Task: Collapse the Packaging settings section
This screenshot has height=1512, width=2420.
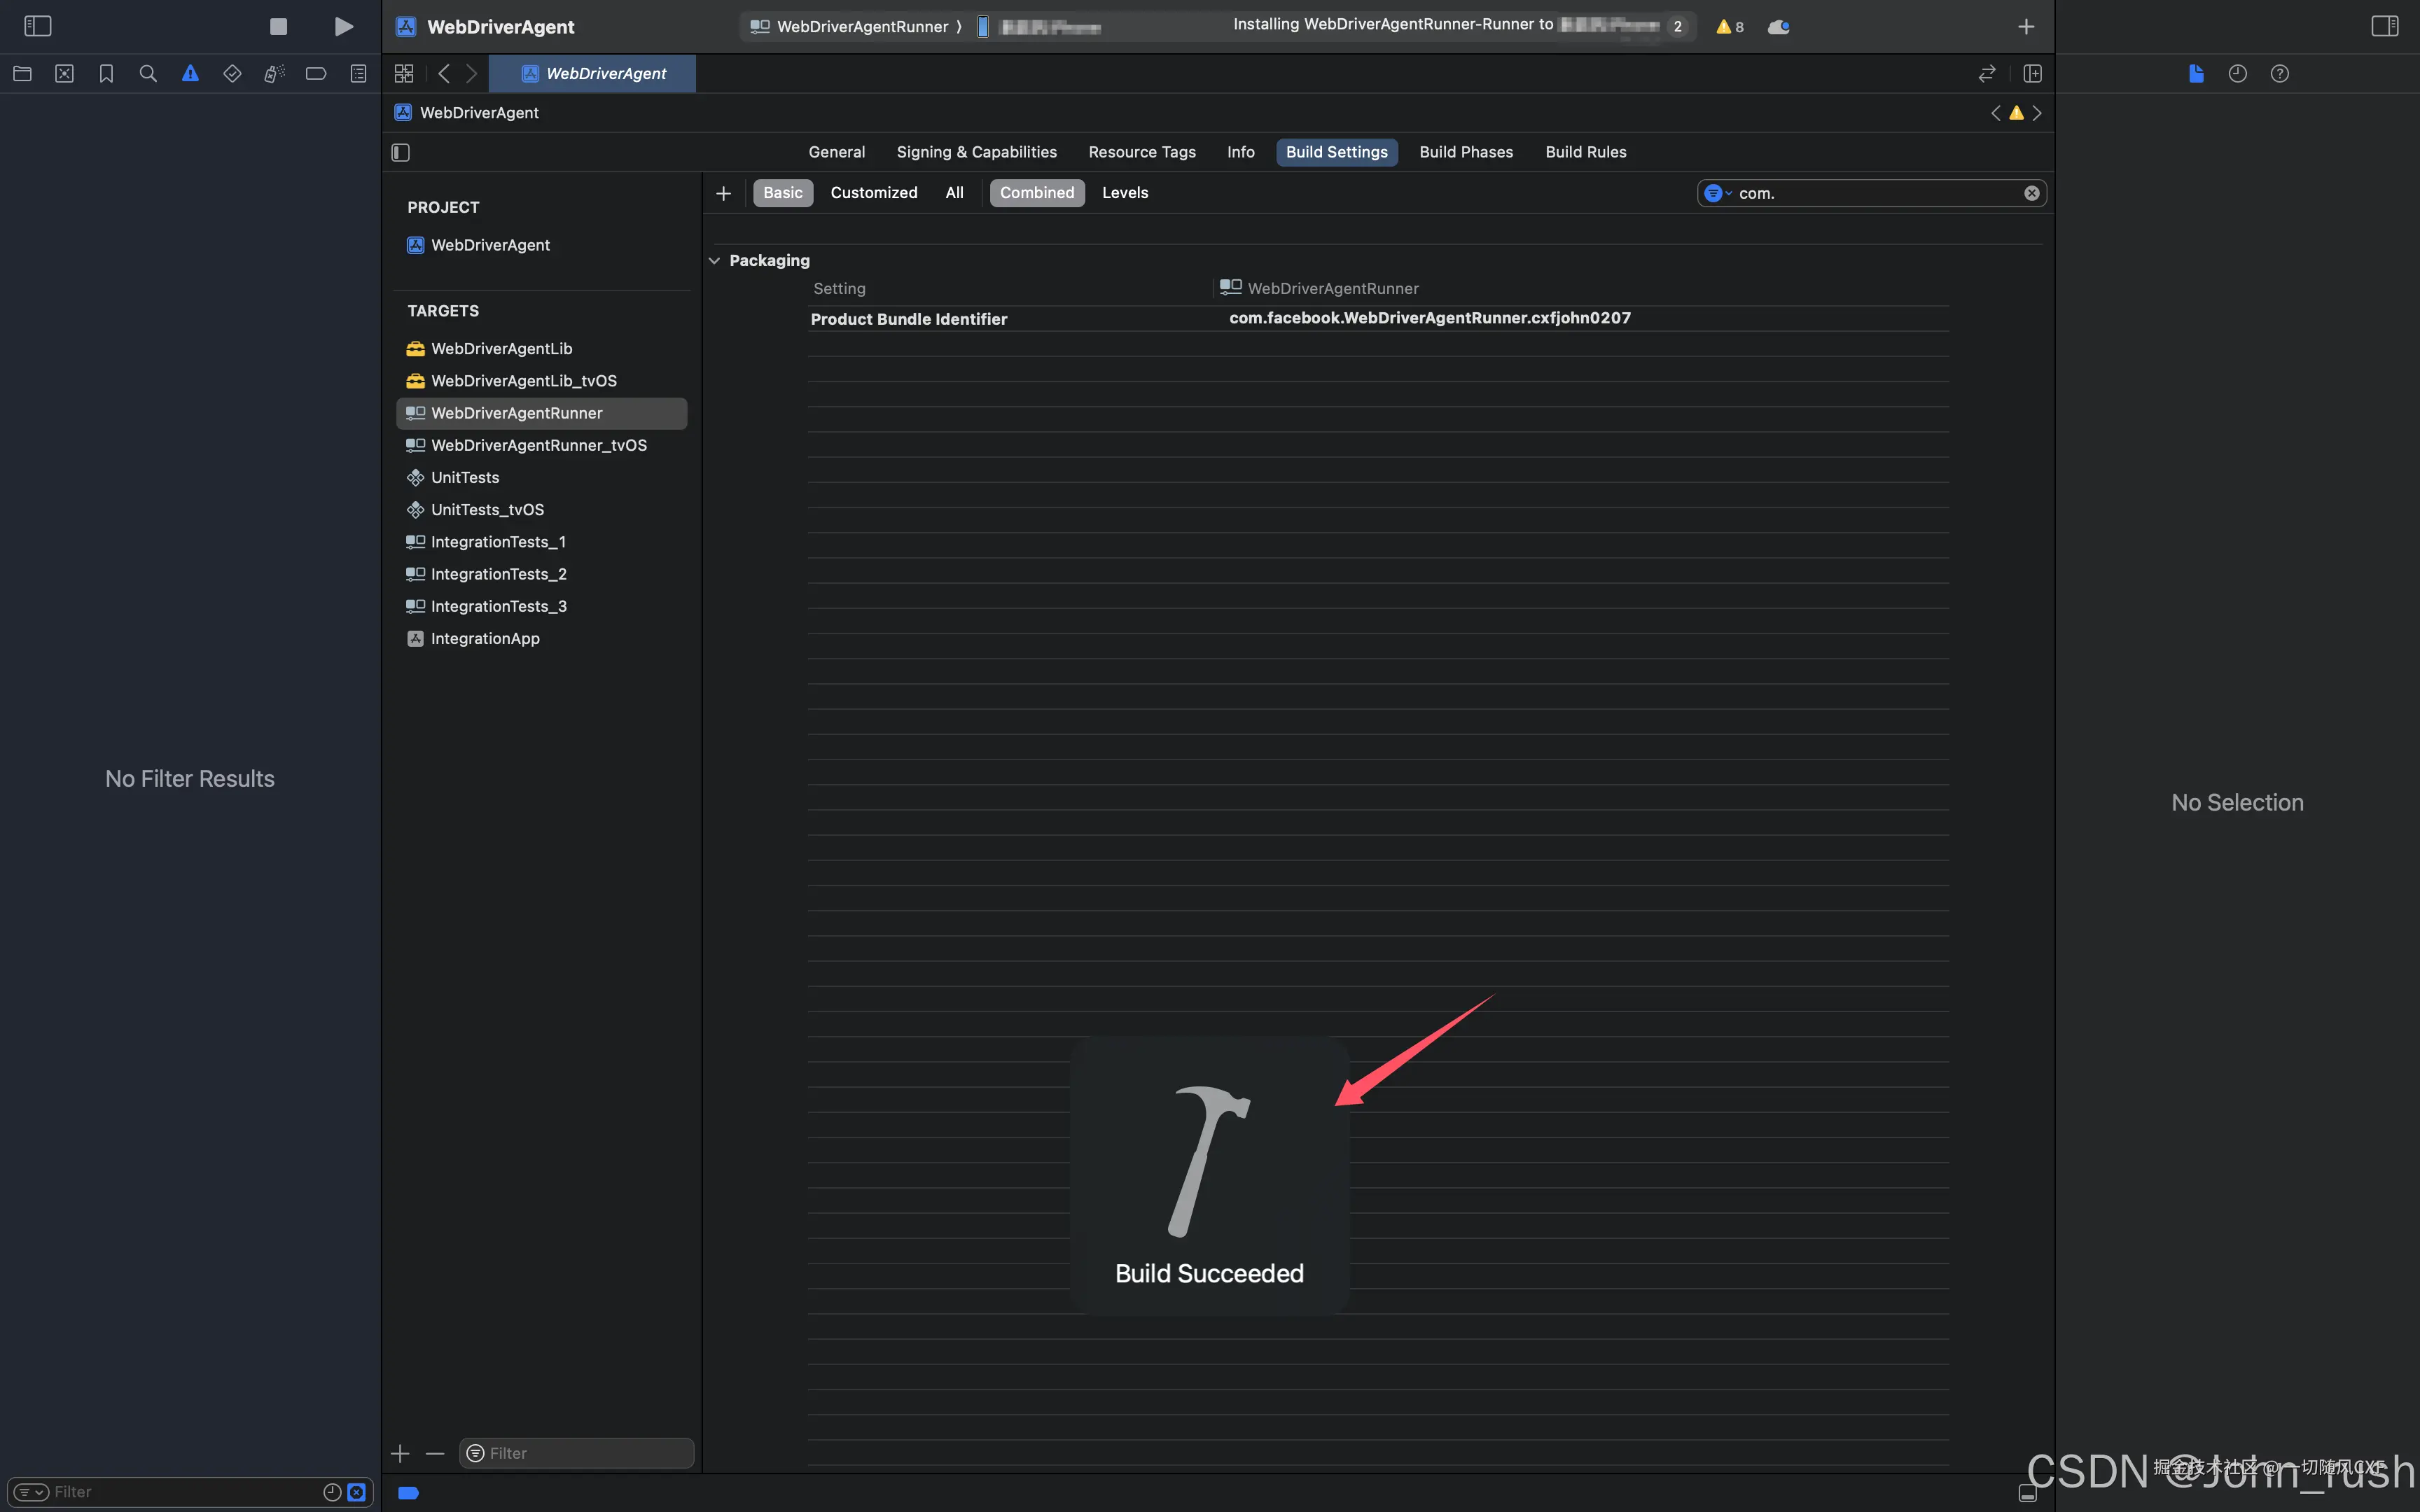Action: click(714, 261)
